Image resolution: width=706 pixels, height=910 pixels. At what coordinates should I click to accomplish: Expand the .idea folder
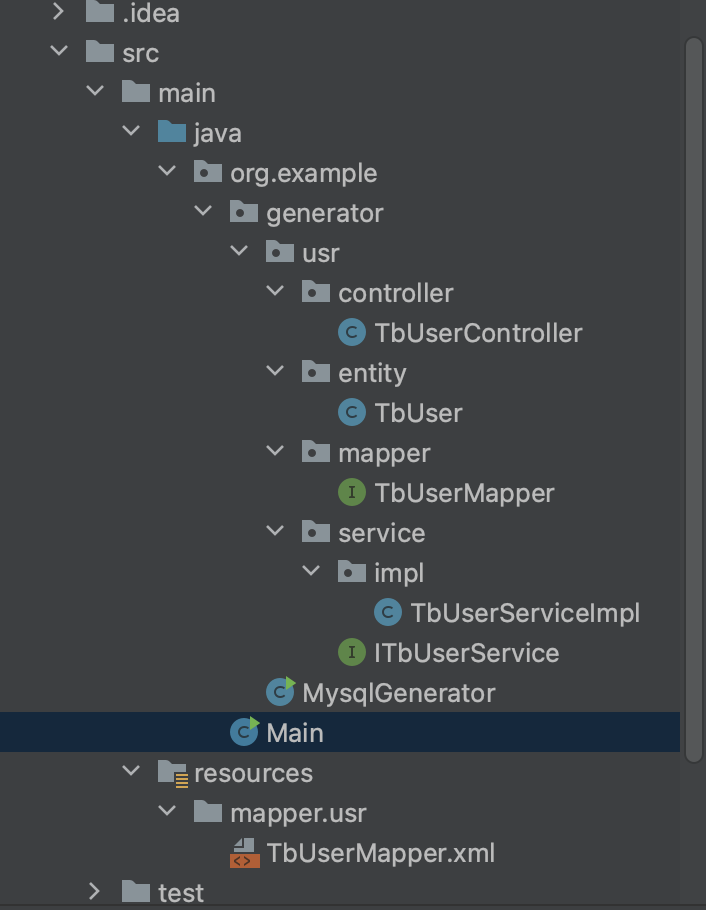click(59, 13)
